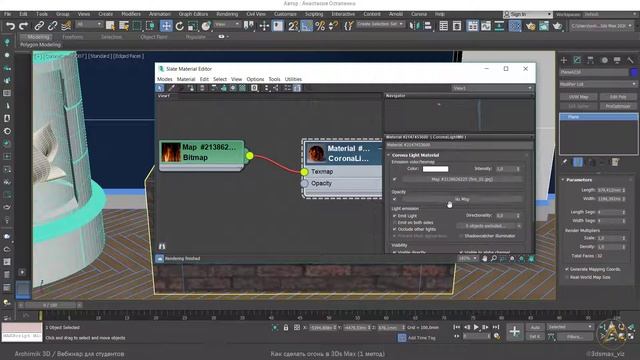Toggle the 2.5D Snaps icon

point(293,26)
